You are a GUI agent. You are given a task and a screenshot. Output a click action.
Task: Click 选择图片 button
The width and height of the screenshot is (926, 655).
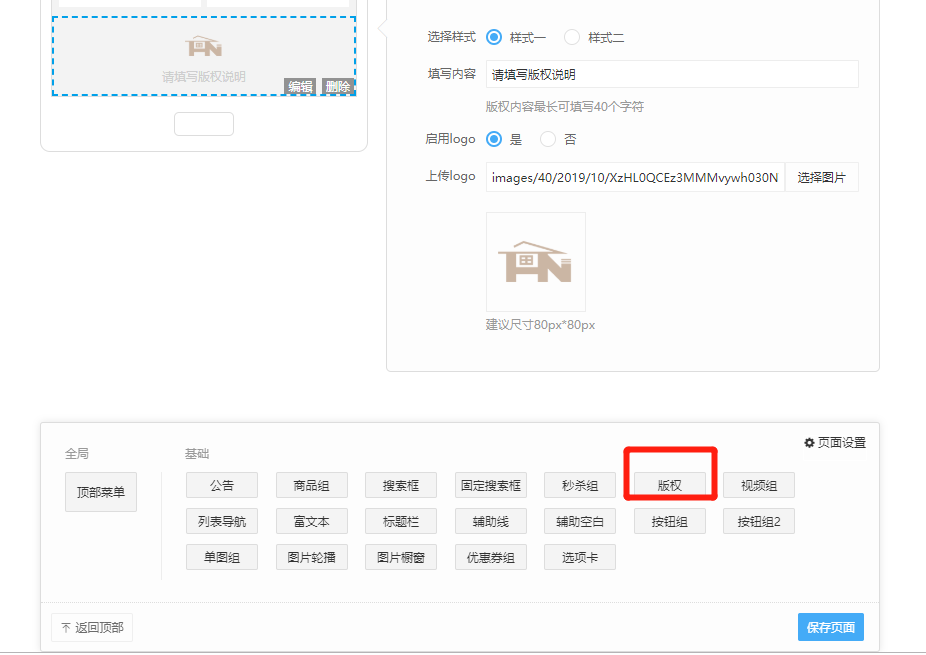tap(821, 177)
